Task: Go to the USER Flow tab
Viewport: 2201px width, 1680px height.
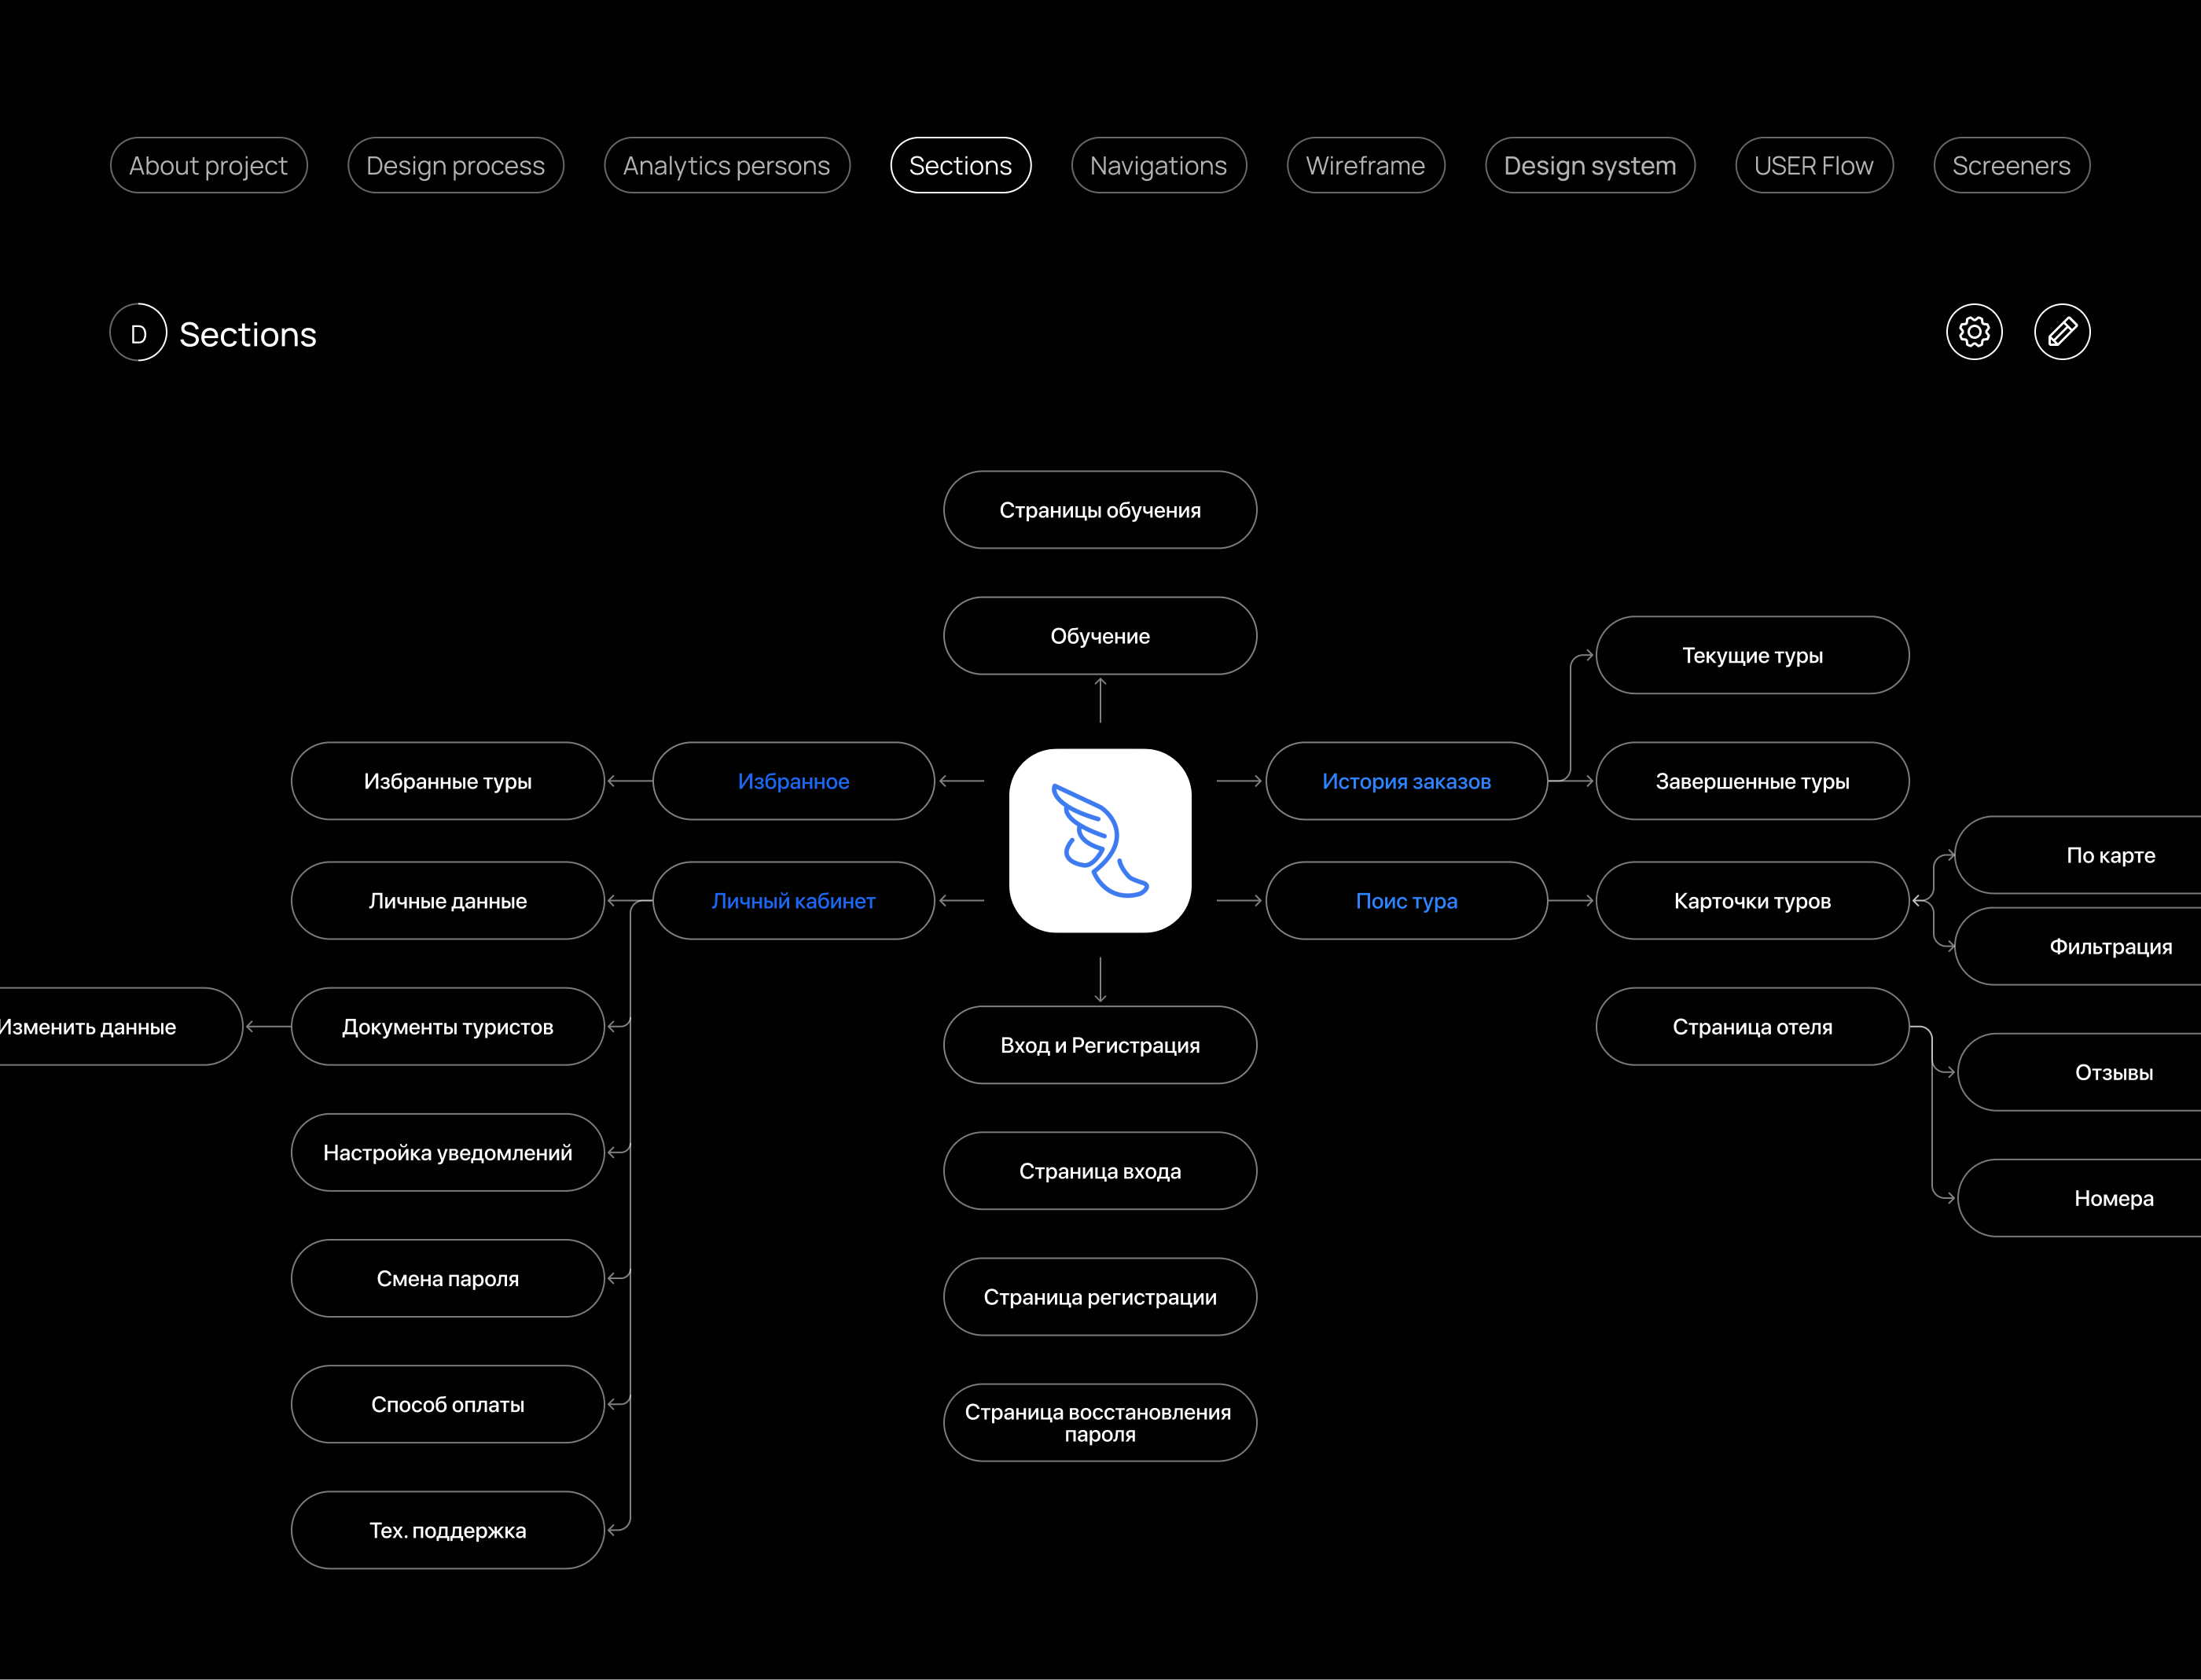Action: (1813, 166)
